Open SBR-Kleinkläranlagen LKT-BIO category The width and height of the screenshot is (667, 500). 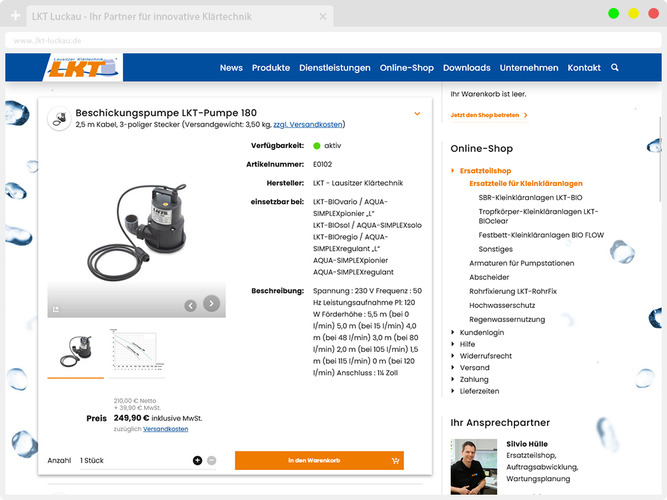(530, 197)
